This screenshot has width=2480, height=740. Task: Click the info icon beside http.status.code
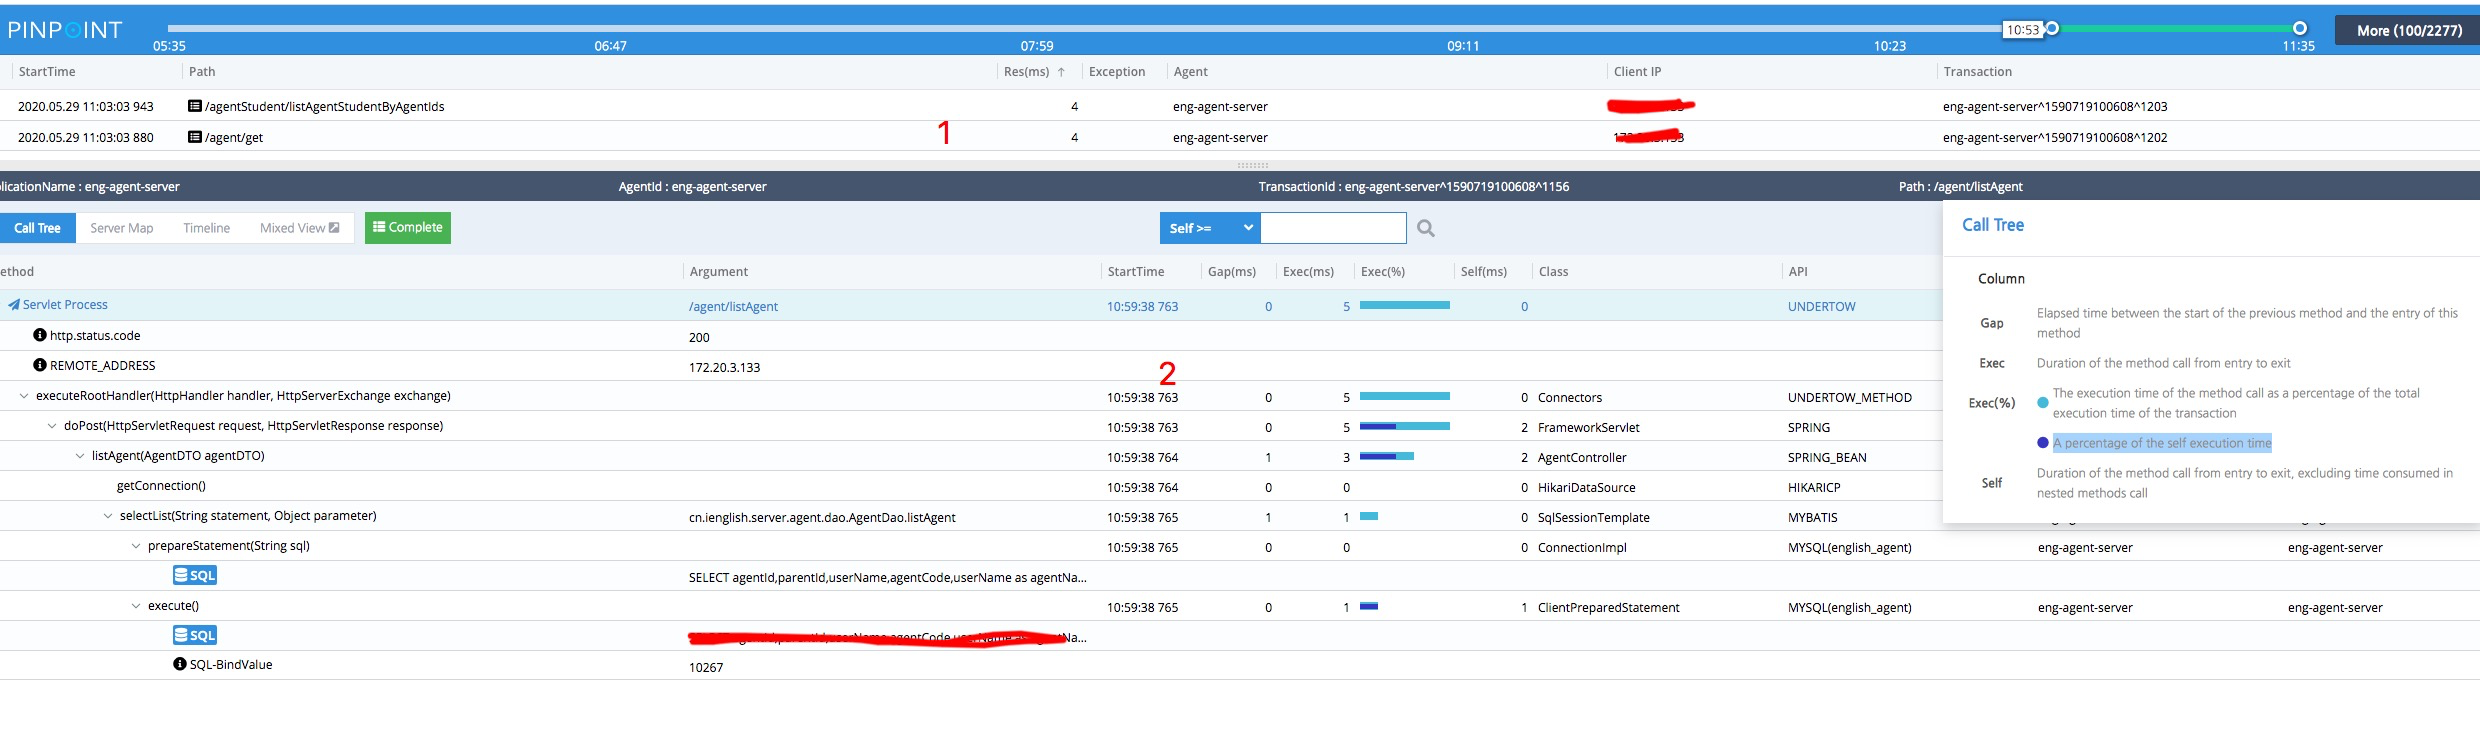click(40, 335)
